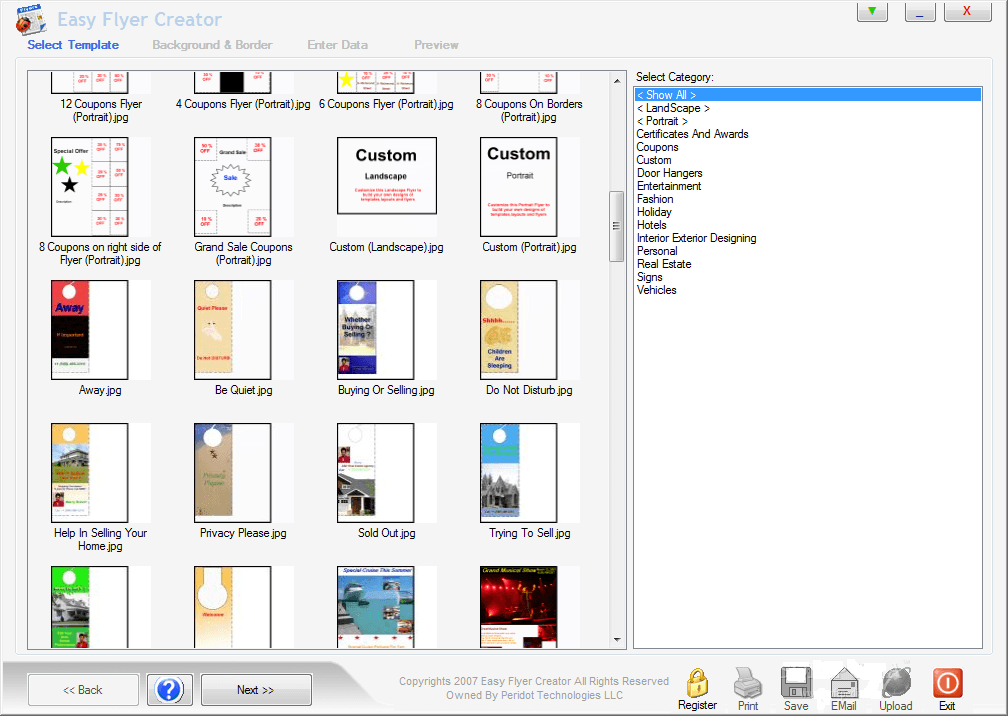Click the 6 Coupons Flyer (Portrait).jpg label
Screen dimensions: 1008x716
point(386,104)
